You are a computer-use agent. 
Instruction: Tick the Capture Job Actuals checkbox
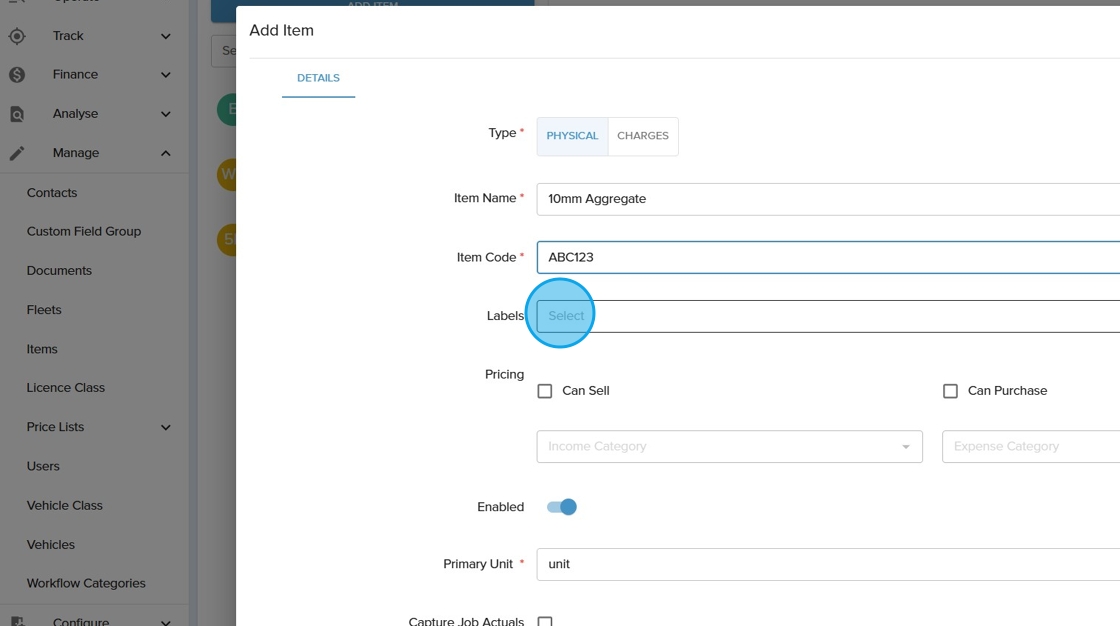[545, 621]
